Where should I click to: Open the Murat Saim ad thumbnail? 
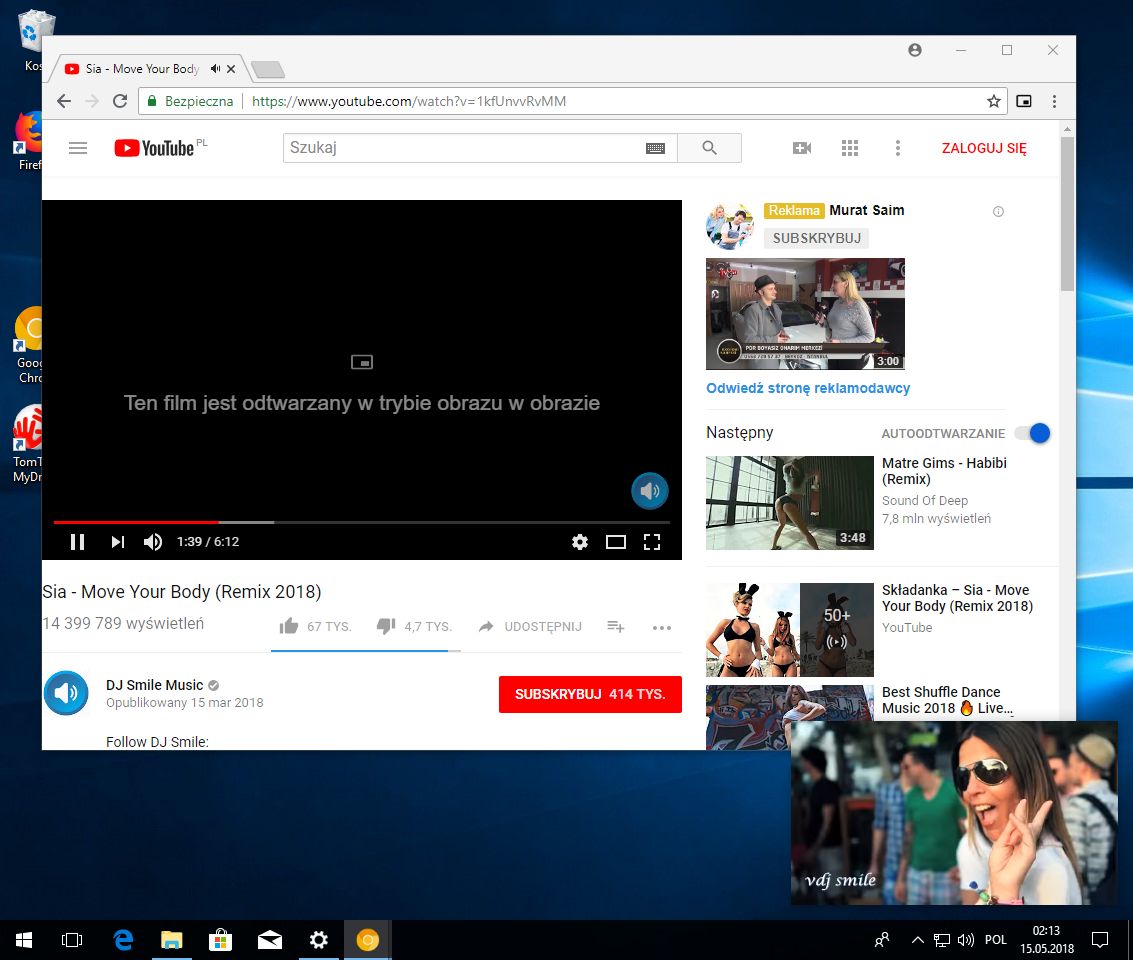tap(805, 313)
